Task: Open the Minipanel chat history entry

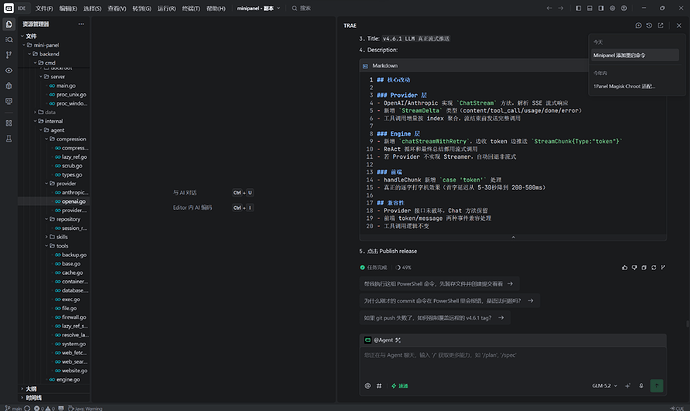Action: [x=635, y=55]
